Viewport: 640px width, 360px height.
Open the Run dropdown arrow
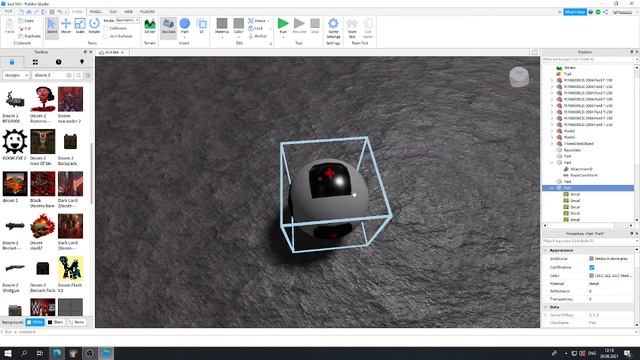click(x=283, y=37)
